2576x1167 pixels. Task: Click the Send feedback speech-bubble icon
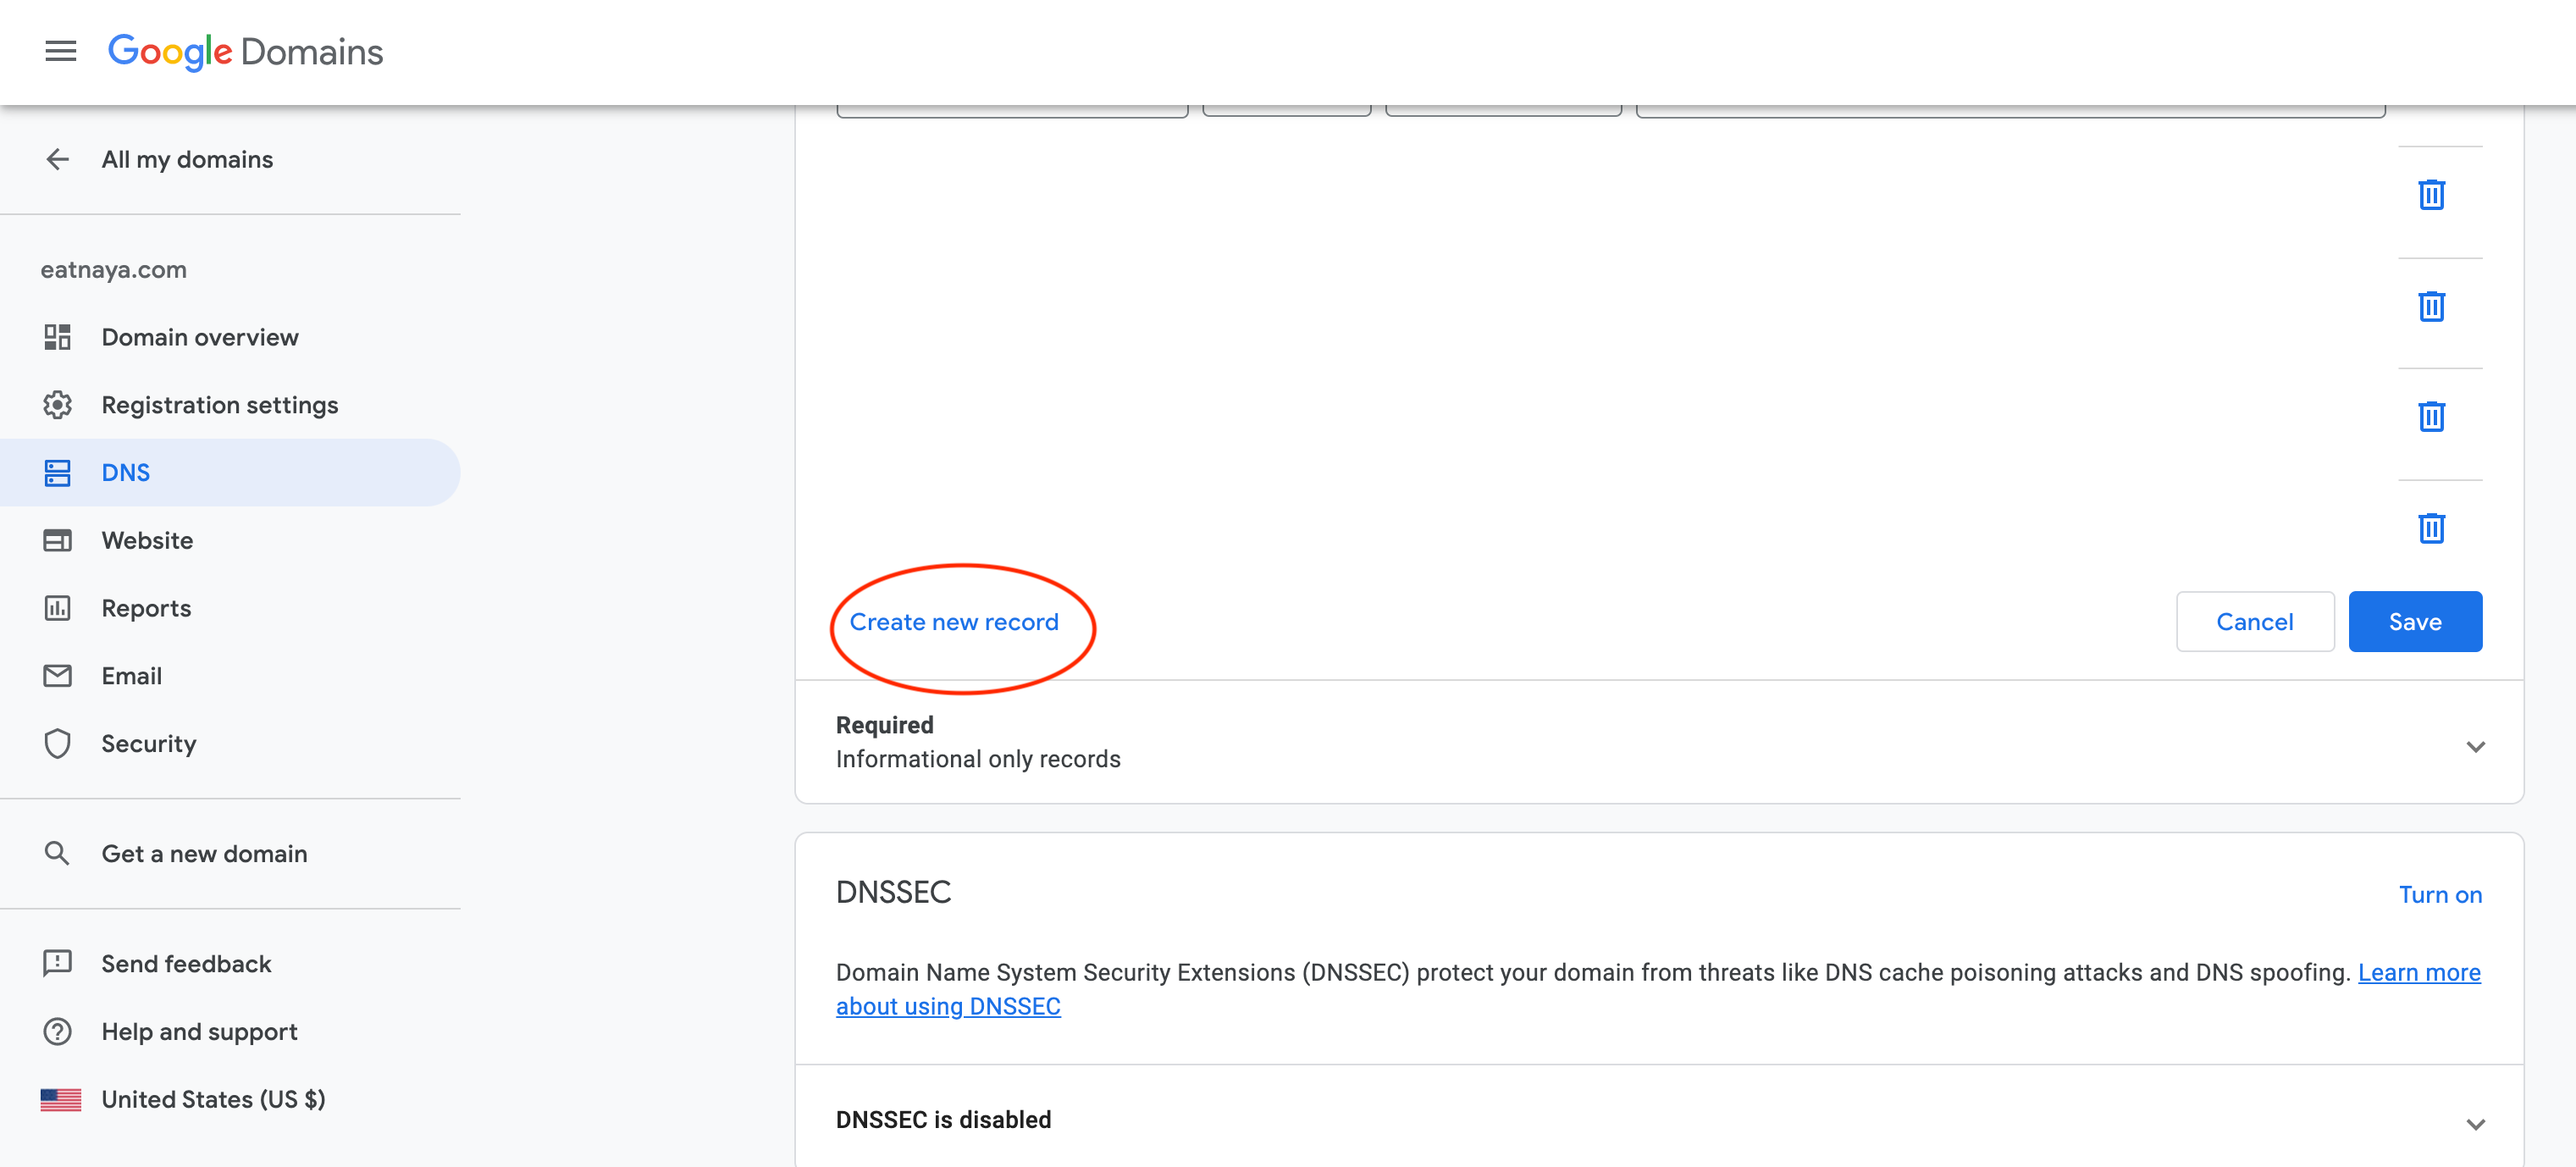(x=58, y=963)
